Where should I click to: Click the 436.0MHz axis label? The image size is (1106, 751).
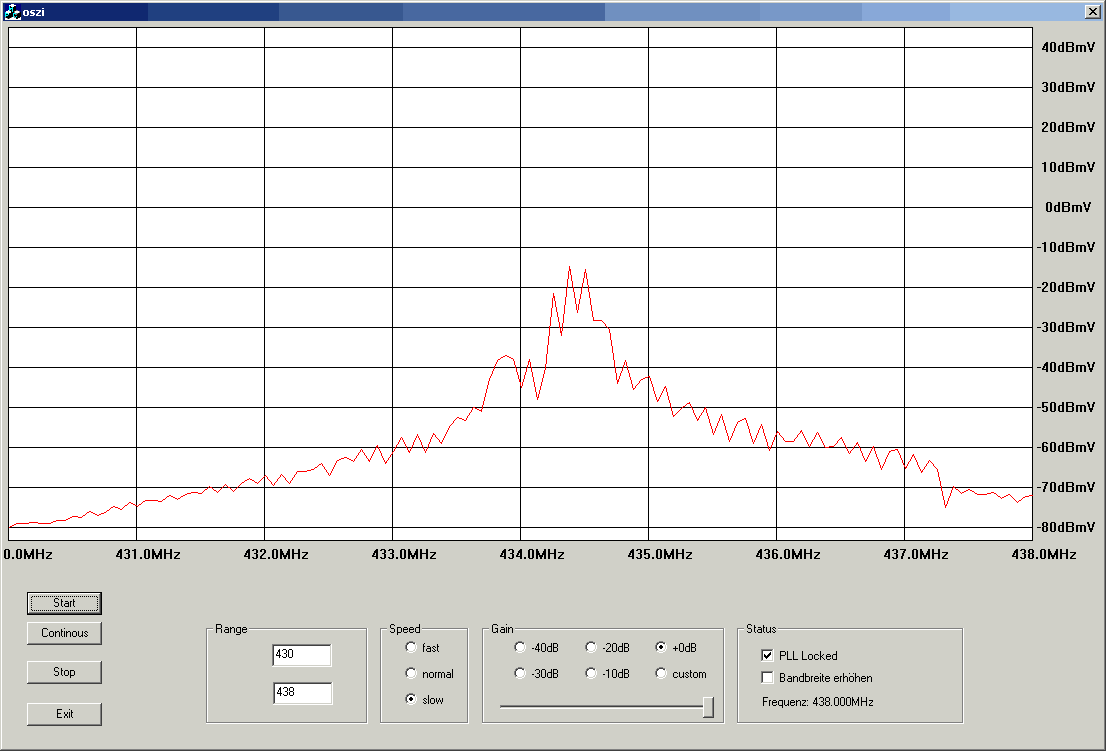point(788,554)
